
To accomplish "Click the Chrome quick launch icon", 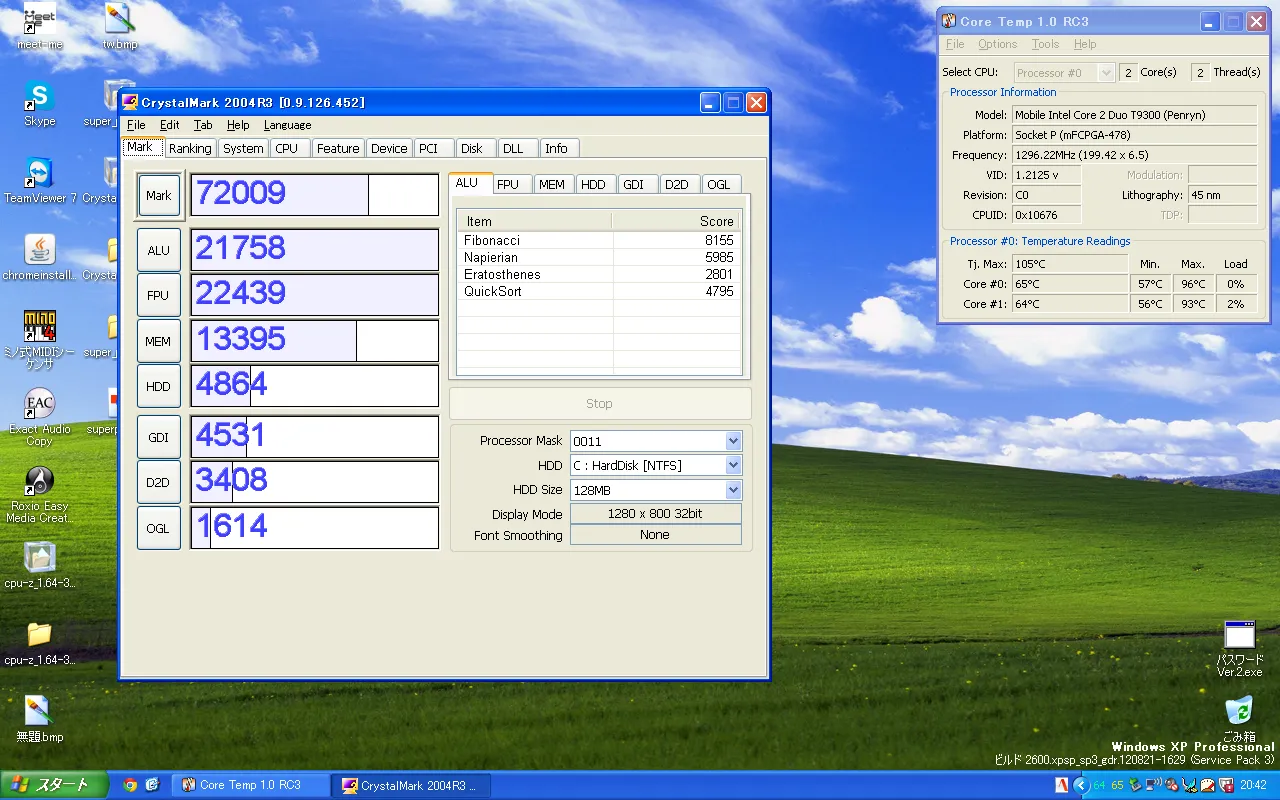I will 130,785.
